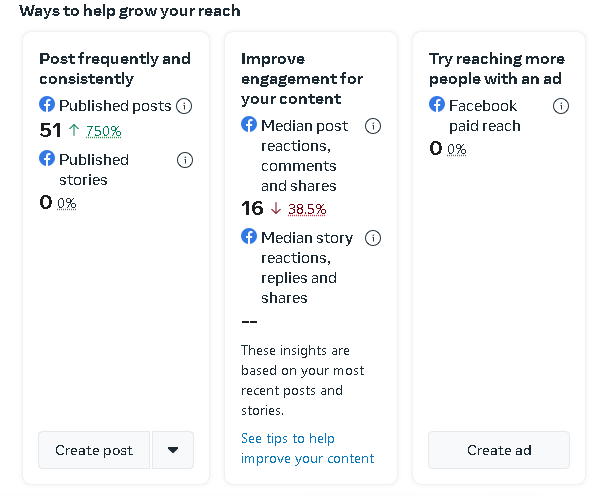Expand the arrow dropdown beside Create post

click(x=173, y=450)
